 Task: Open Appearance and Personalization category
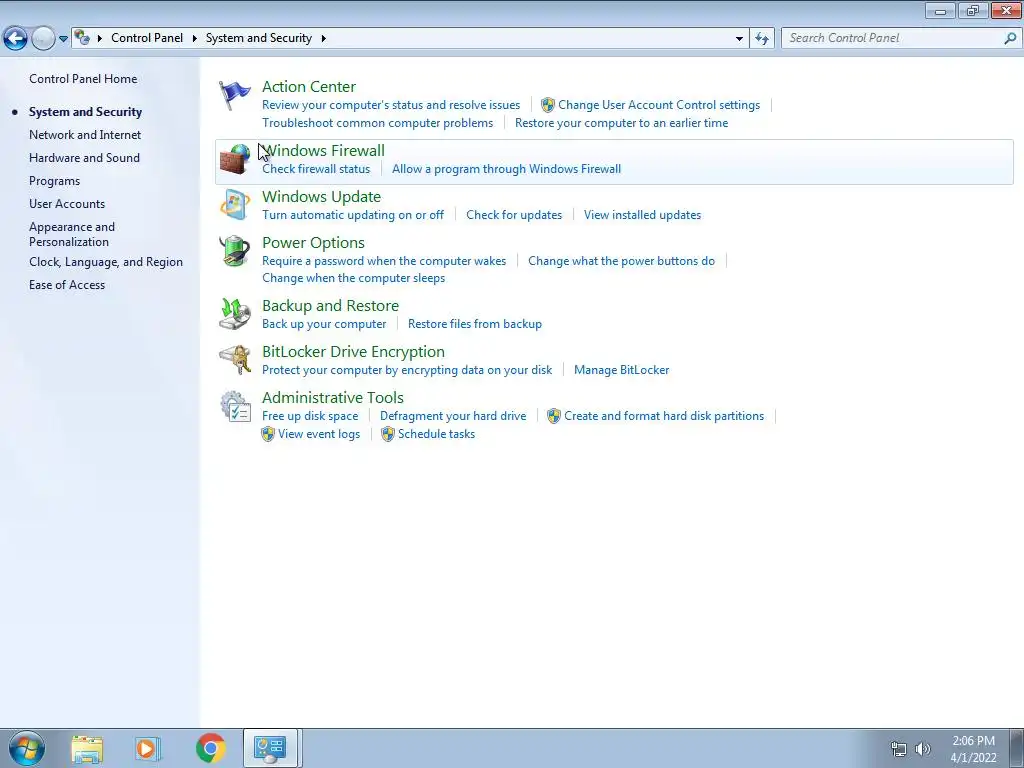coord(72,234)
